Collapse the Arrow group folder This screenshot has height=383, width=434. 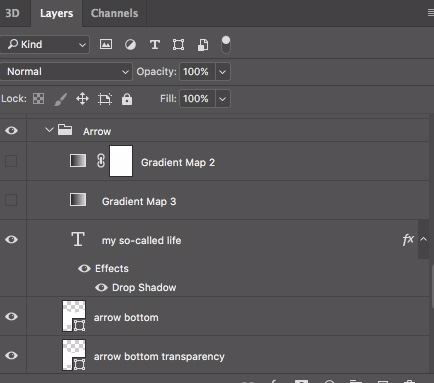(49, 130)
